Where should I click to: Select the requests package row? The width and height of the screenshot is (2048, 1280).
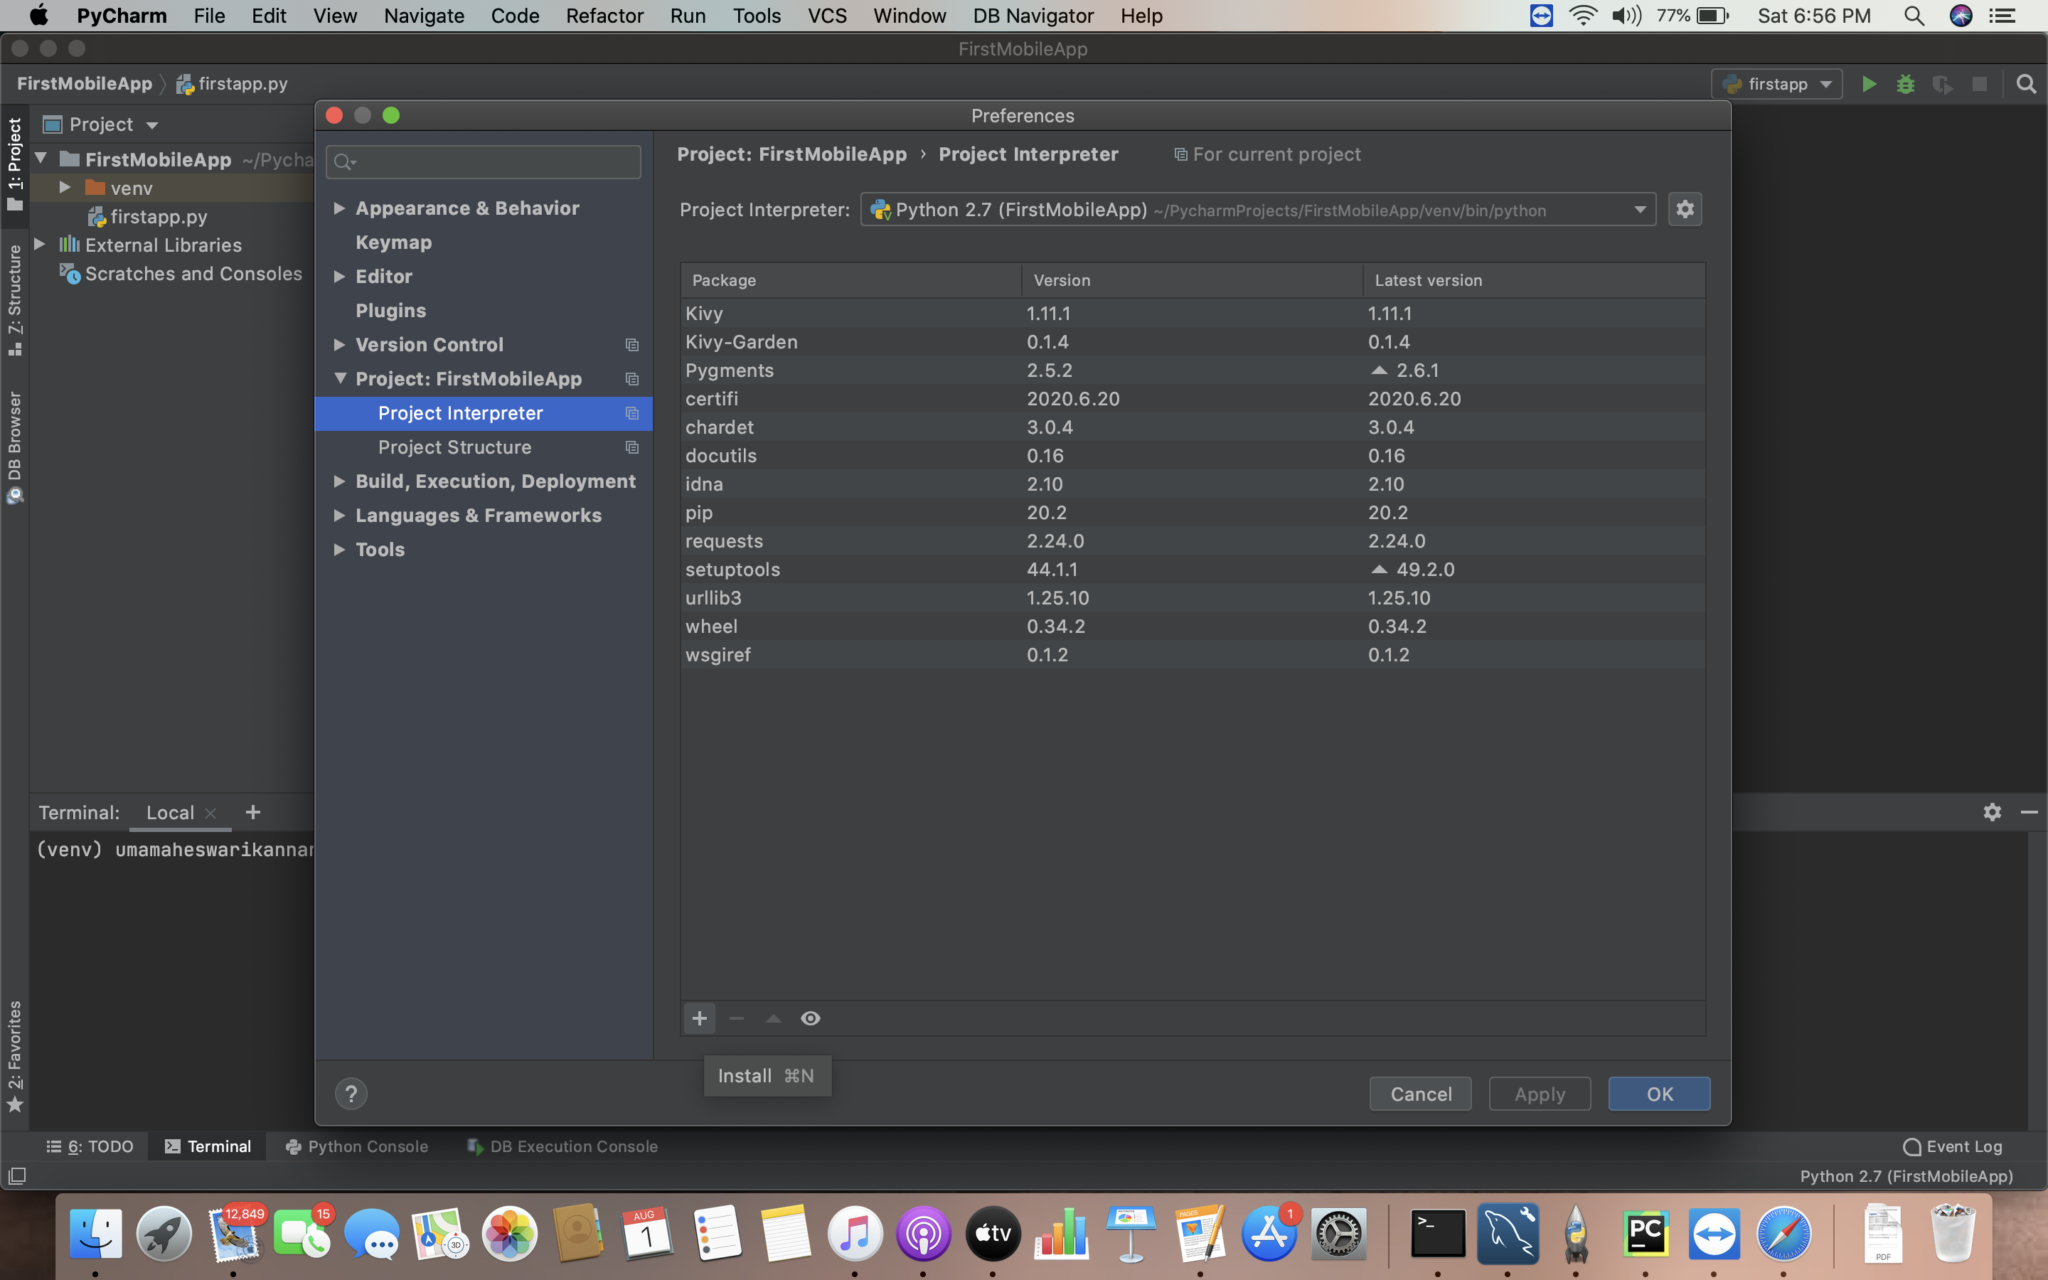pyautogui.click(x=1192, y=541)
